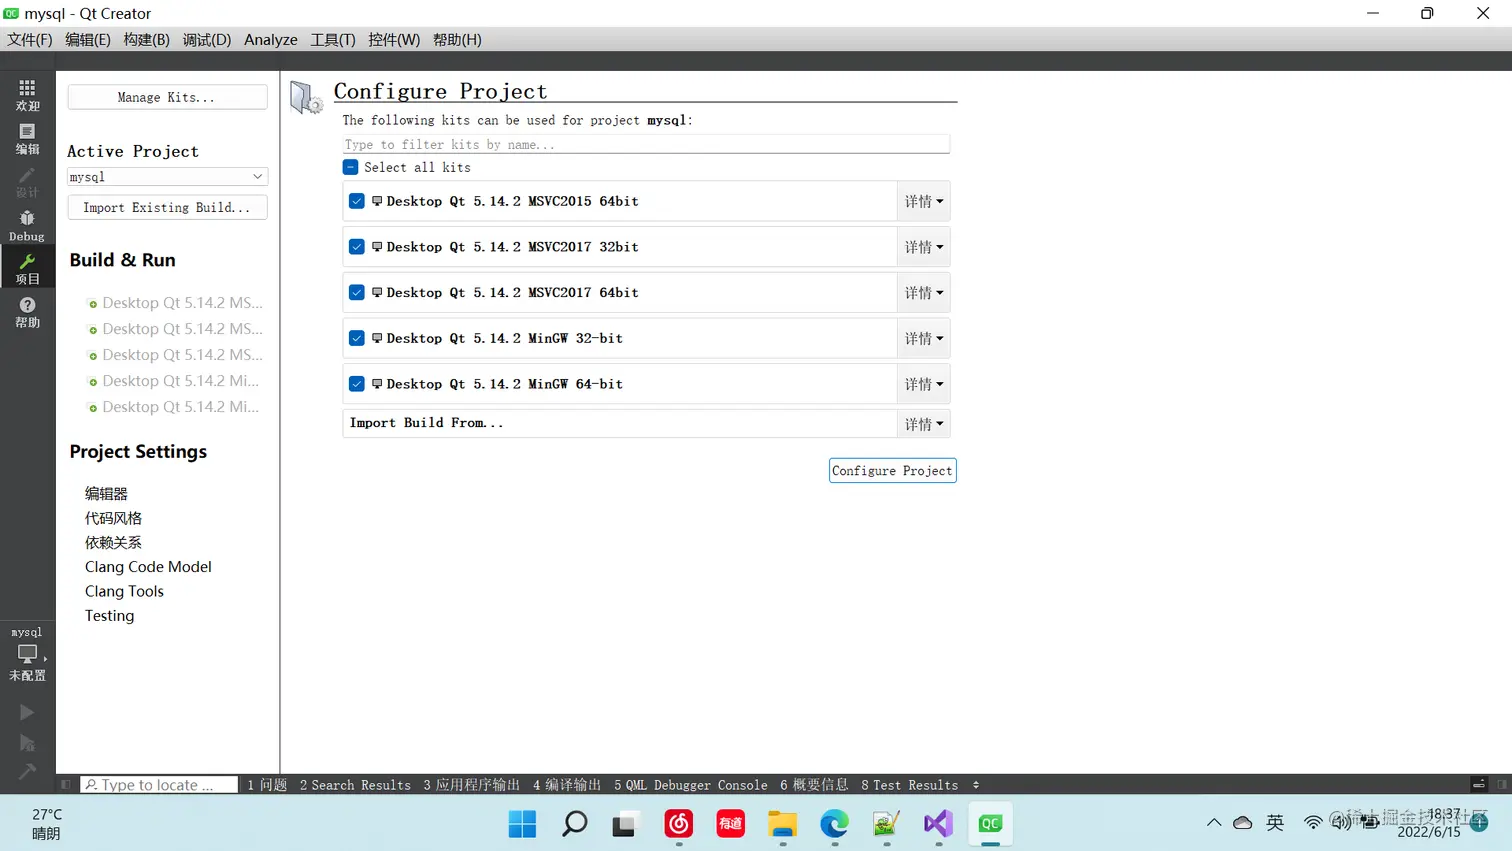Image resolution: width=1512 pixels, height=851 pixels.
Task: Open Task View on taskbar
Action: (x=626, y=824)
